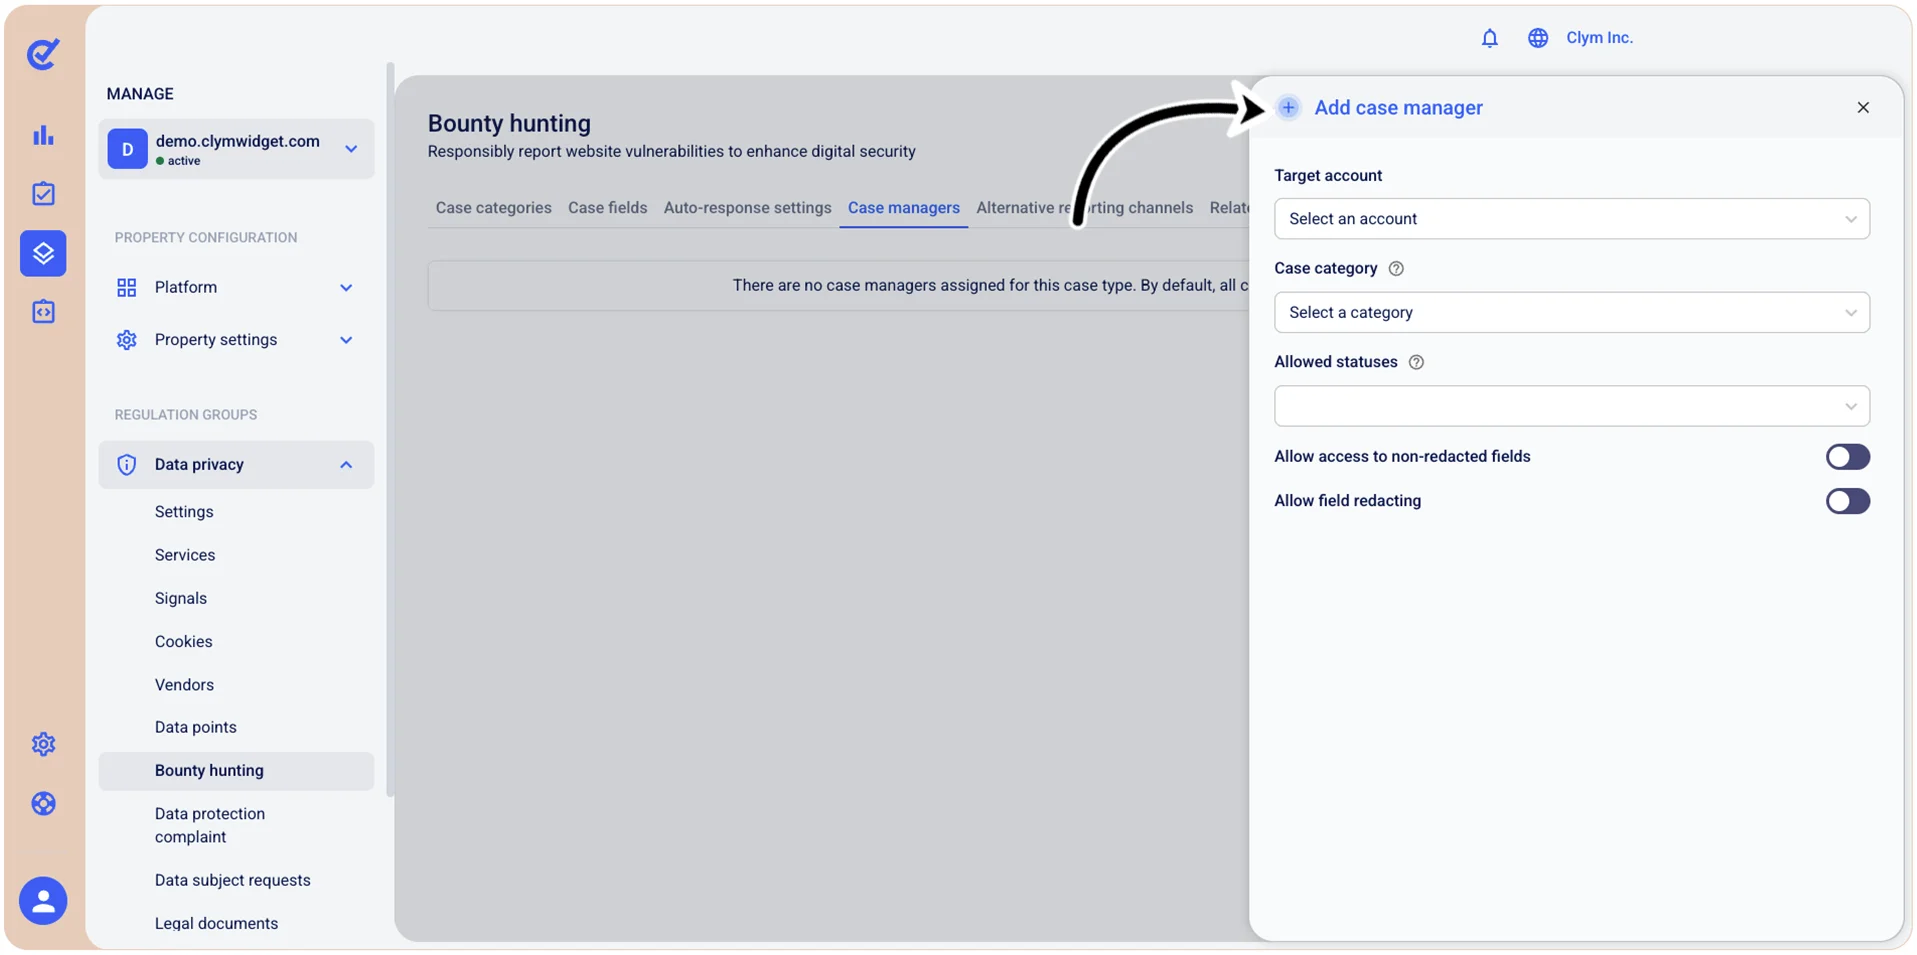Open Data subject requests menu item
Screen dimensions: 1917x955
click(x=233, y=880)
